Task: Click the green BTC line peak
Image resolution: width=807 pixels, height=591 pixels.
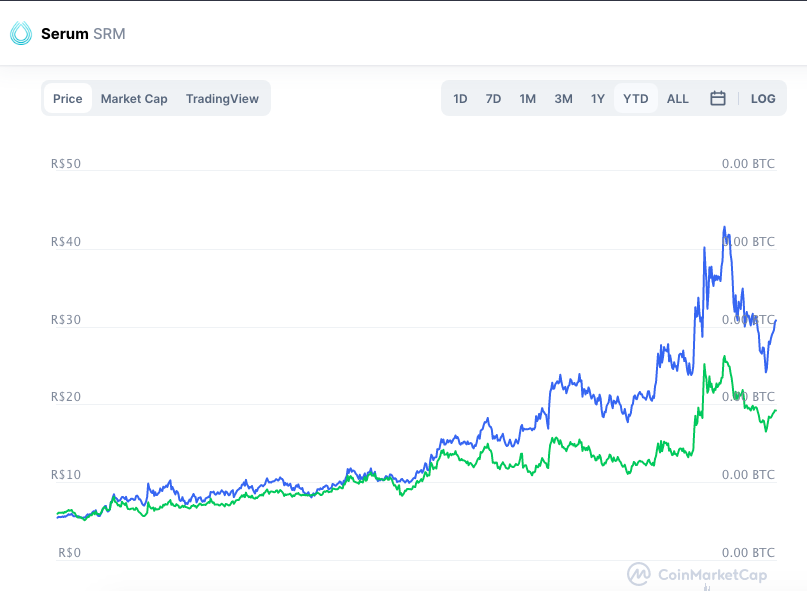Action: [725, 357]
